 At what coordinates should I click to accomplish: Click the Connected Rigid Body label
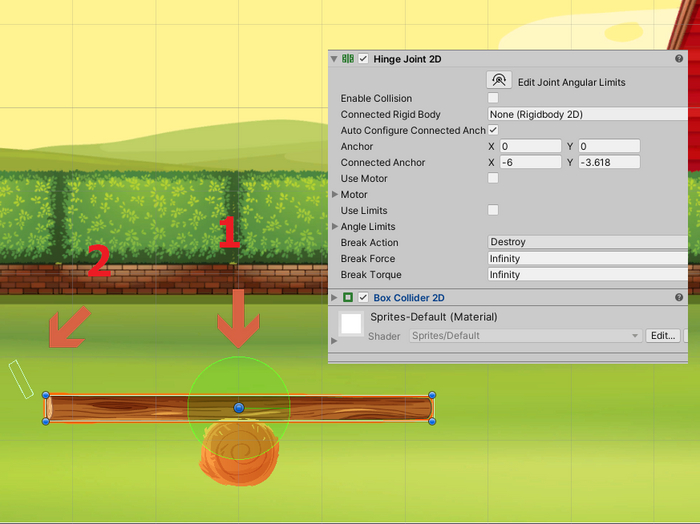[x=391, y=114]
